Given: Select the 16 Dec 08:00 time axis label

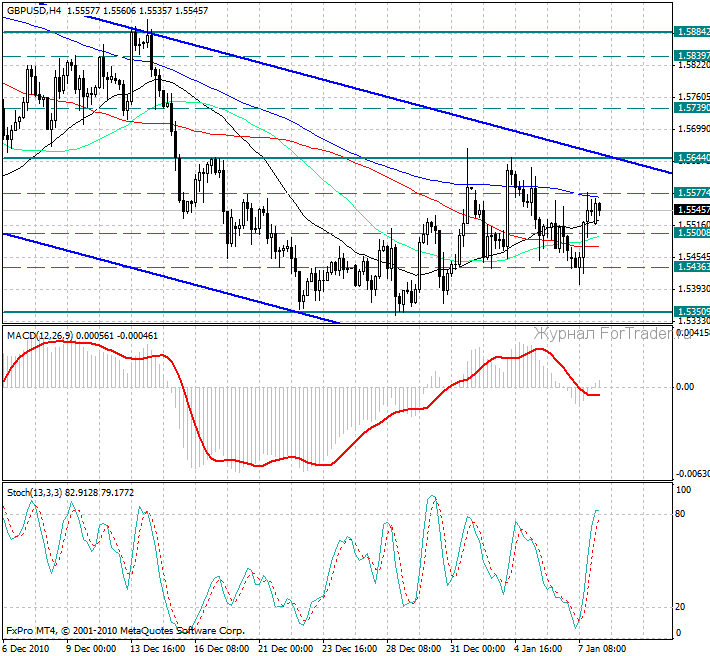Looking at the screenshot, I should [220, 647].
